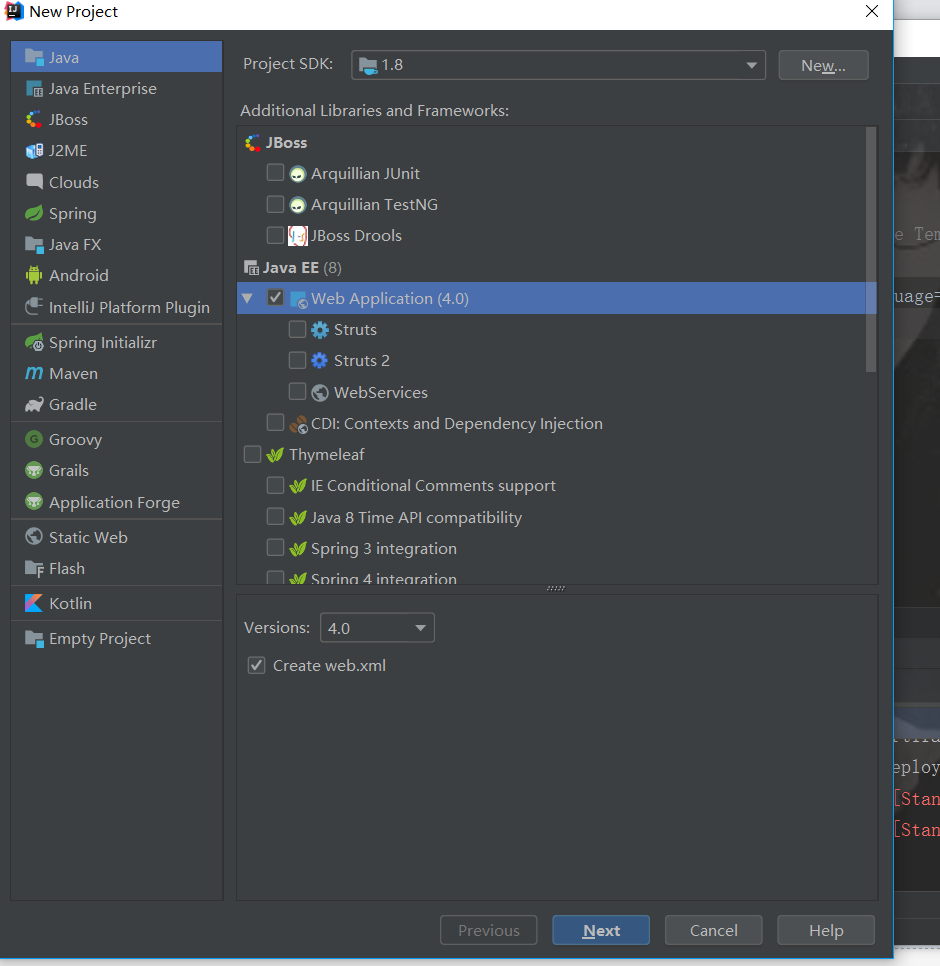This screenshot has height=966, width=940.
Task: Click the frameworks list vertical scrollbar
Action: [x=870, y=250]
